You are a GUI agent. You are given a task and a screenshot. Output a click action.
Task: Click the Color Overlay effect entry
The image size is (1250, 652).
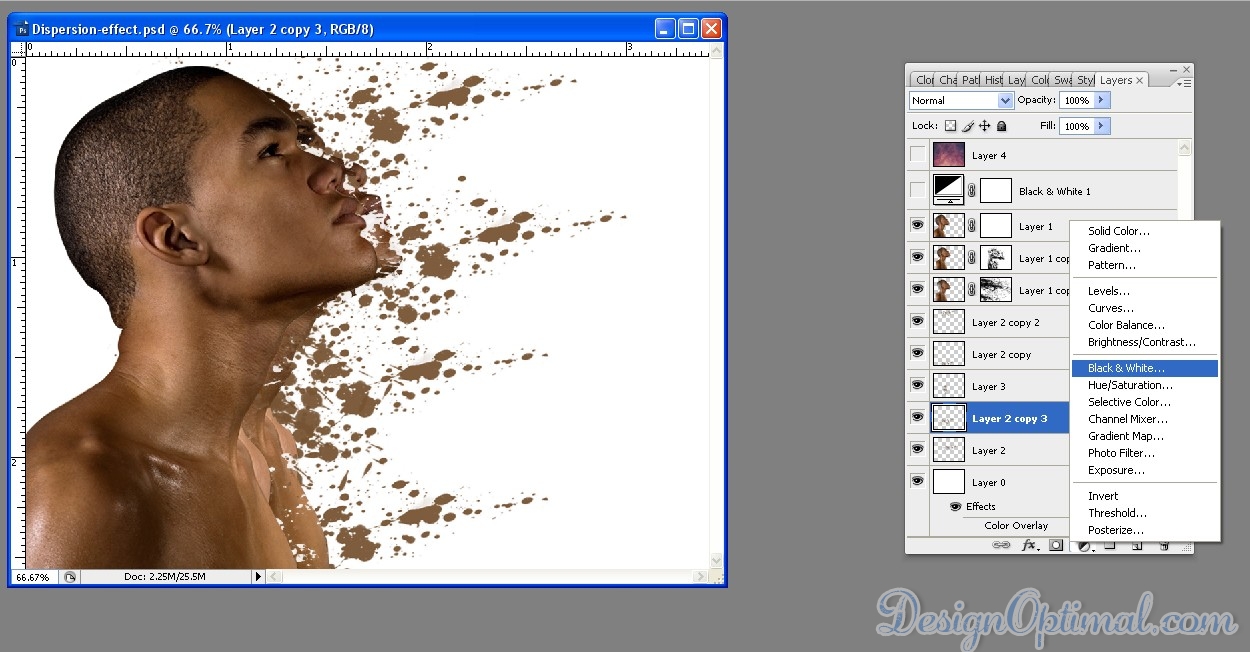(x=1016, y=525)
